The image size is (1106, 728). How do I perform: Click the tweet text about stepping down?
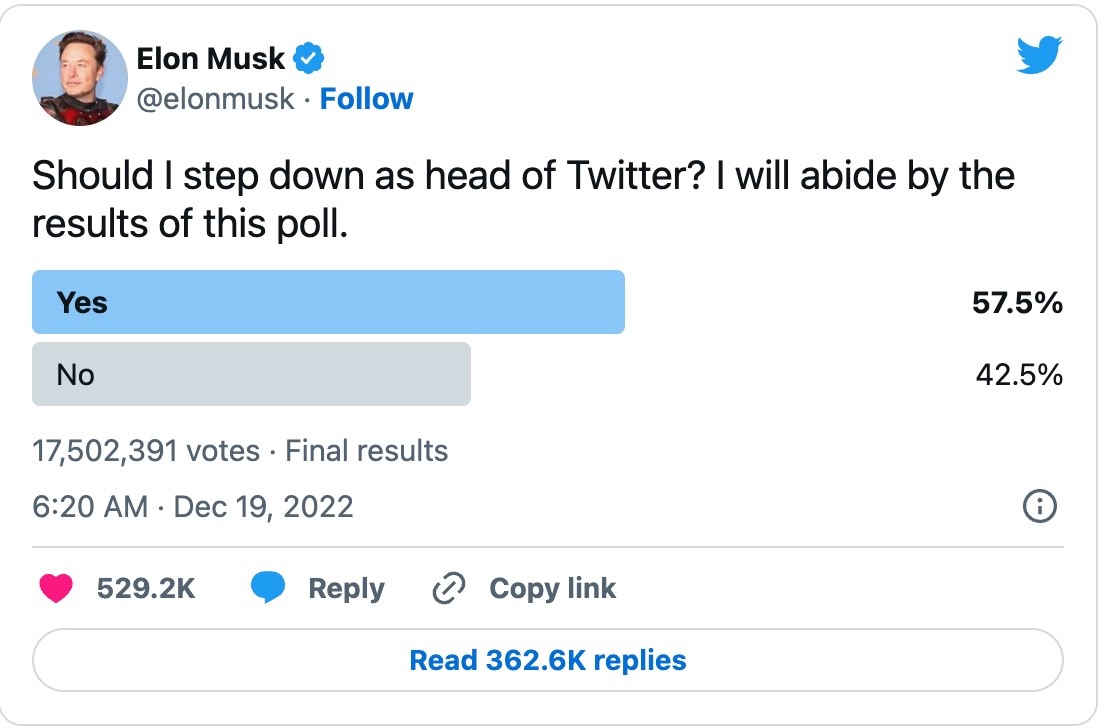(523, 200)
